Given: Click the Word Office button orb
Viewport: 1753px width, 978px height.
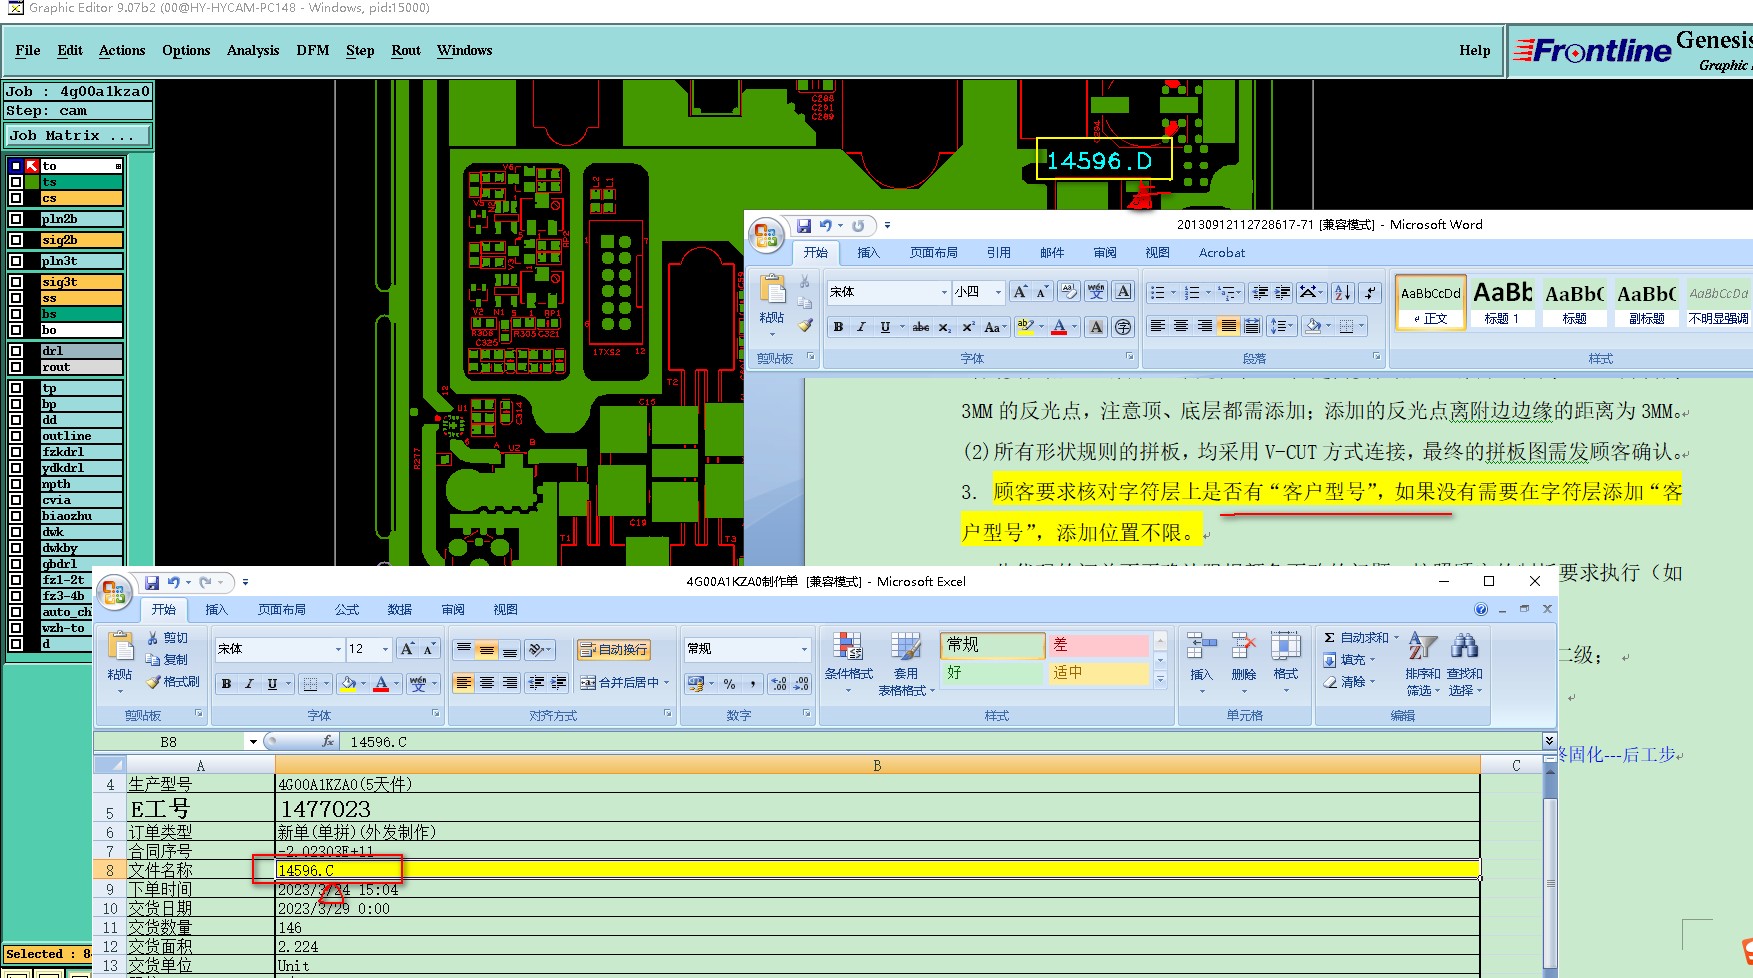Looking at the screenshot, I should click(x=766, y=236).
